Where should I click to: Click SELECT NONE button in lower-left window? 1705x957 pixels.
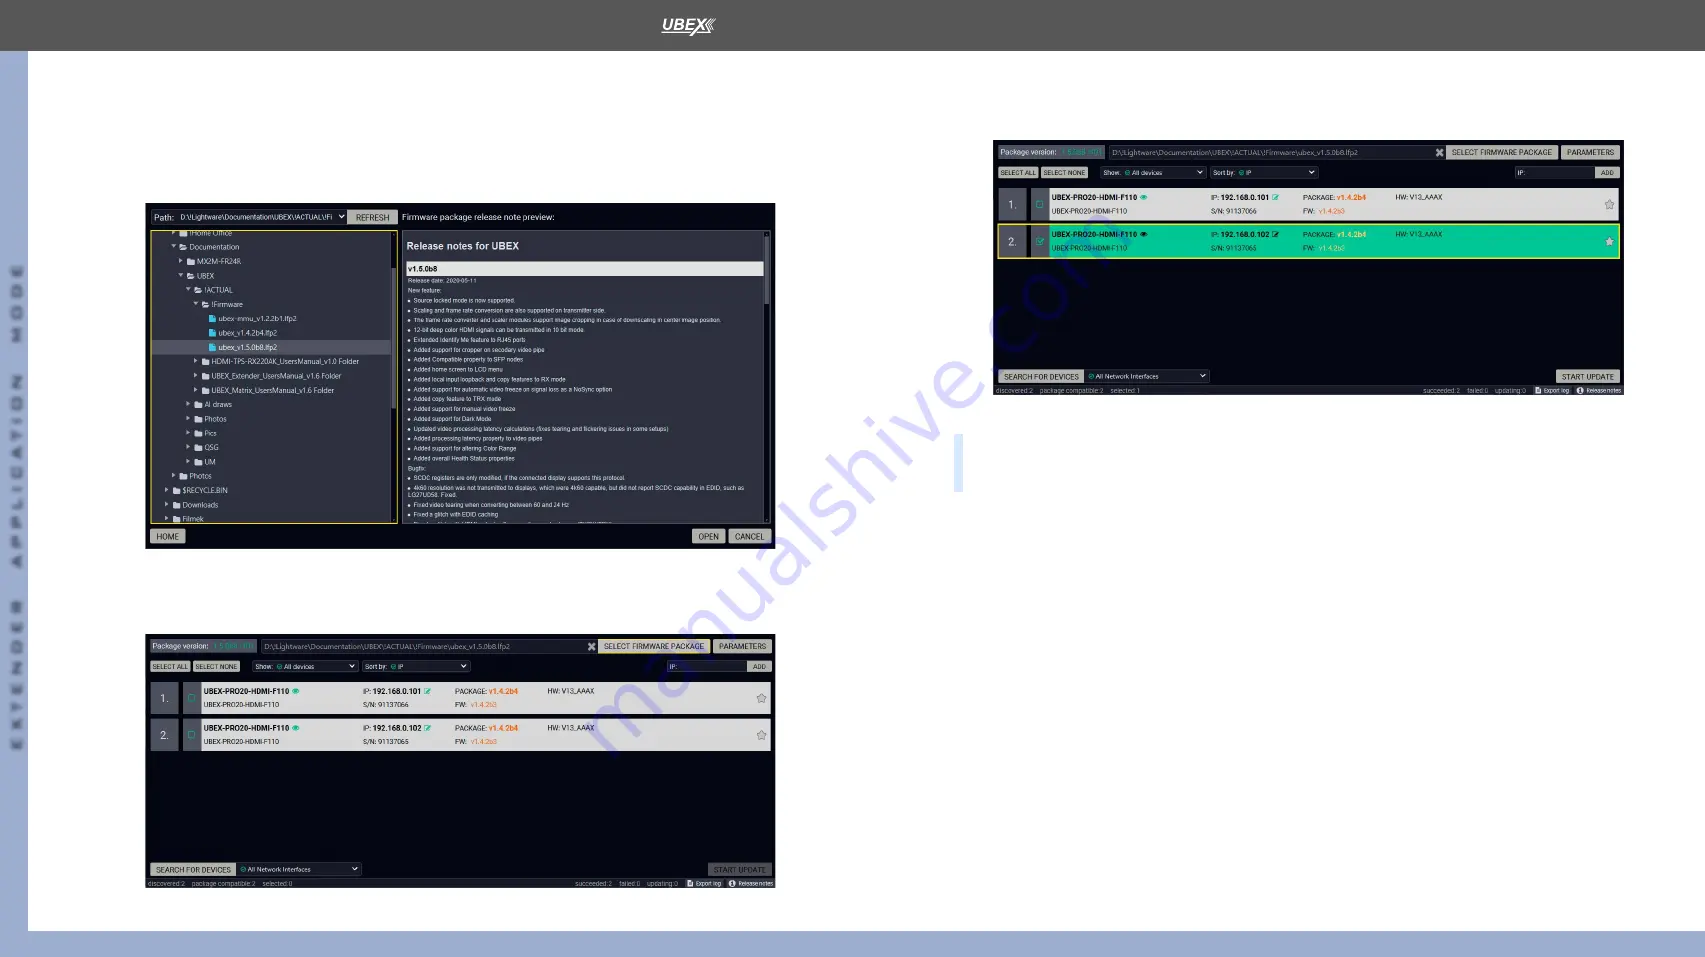[216, 667]
